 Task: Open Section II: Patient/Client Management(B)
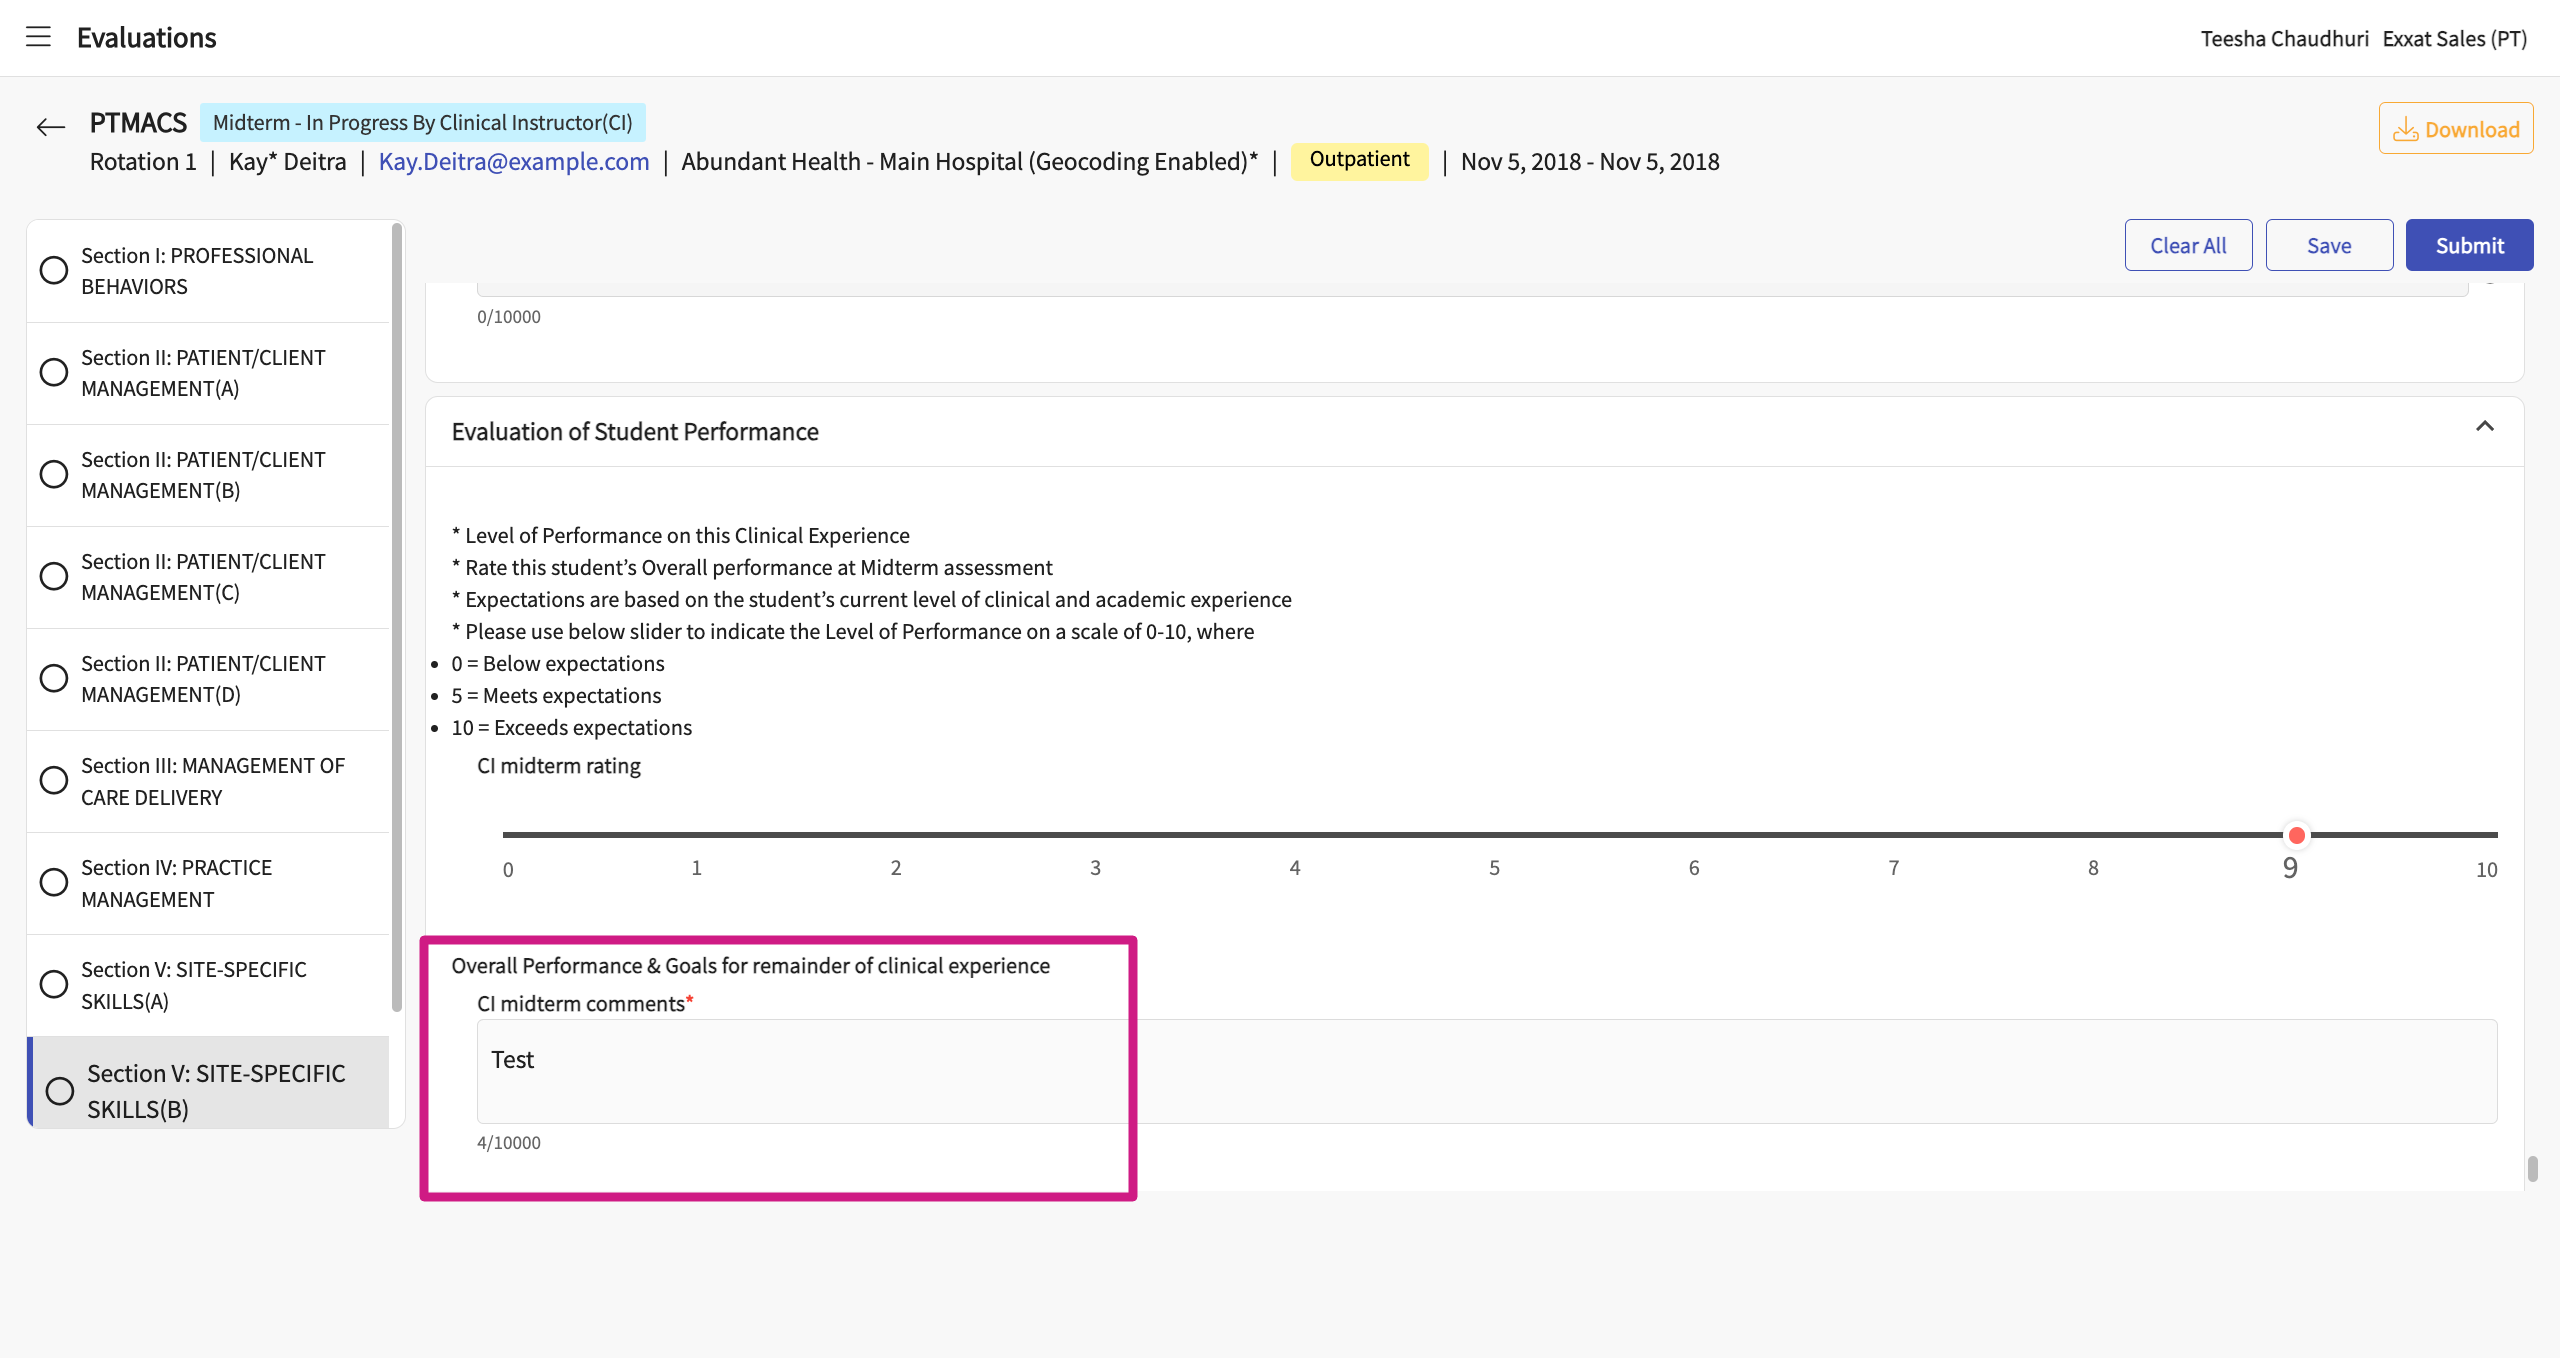(203, 474)
